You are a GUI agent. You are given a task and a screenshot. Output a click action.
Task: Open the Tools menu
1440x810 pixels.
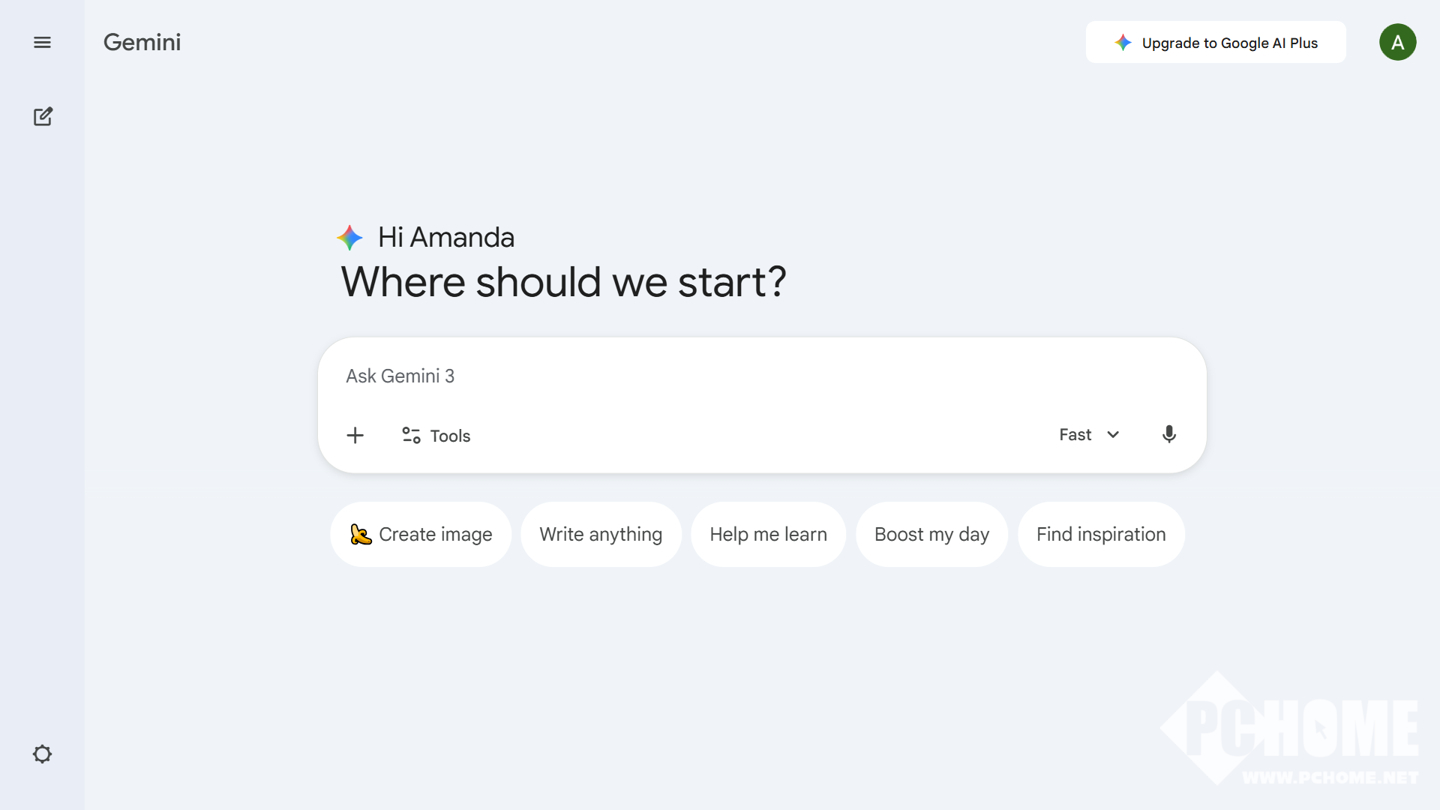437,435
